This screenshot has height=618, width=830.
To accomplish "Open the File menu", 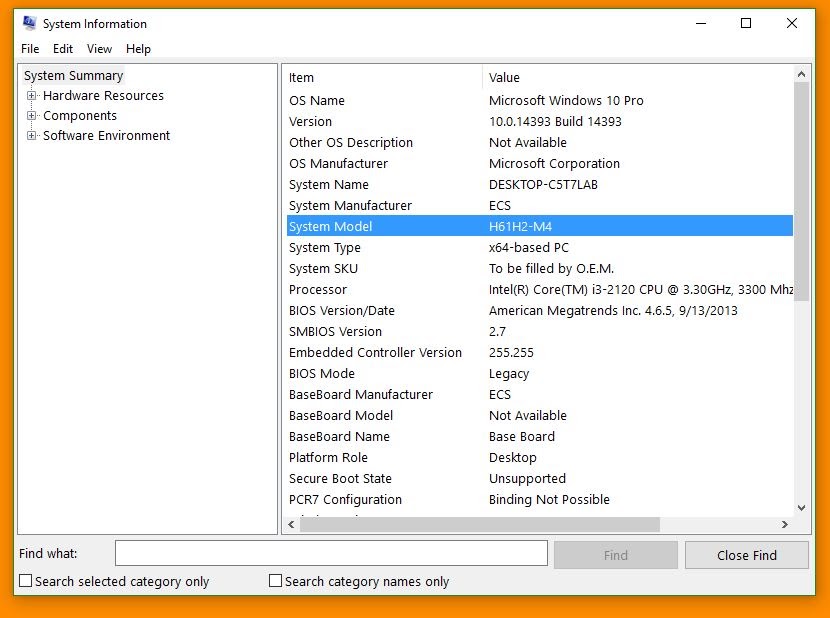I will pos(30,49).
